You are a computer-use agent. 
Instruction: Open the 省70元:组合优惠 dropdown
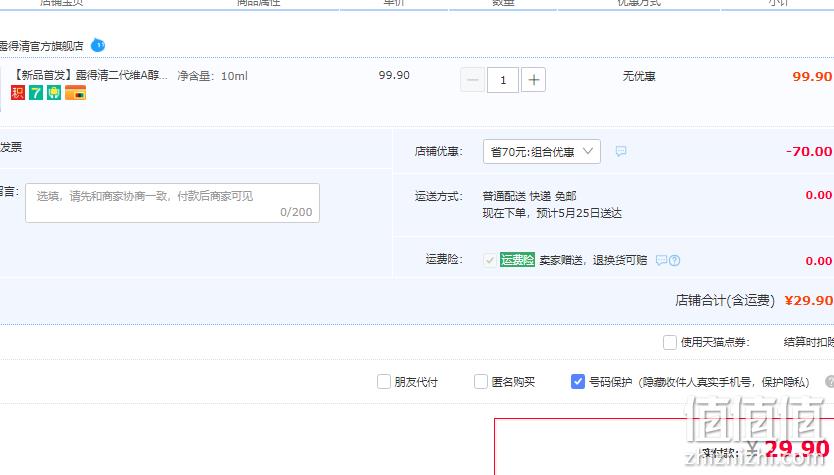541,152
